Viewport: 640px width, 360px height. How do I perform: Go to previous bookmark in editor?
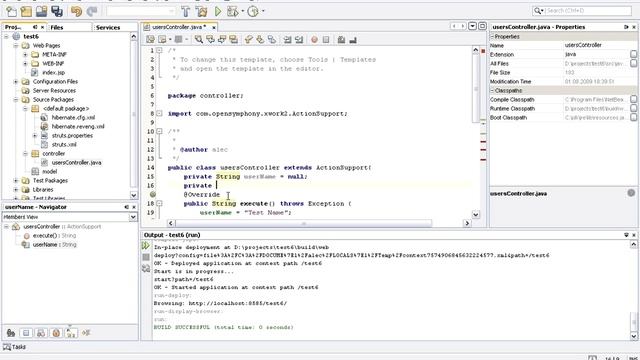[249, 39]
